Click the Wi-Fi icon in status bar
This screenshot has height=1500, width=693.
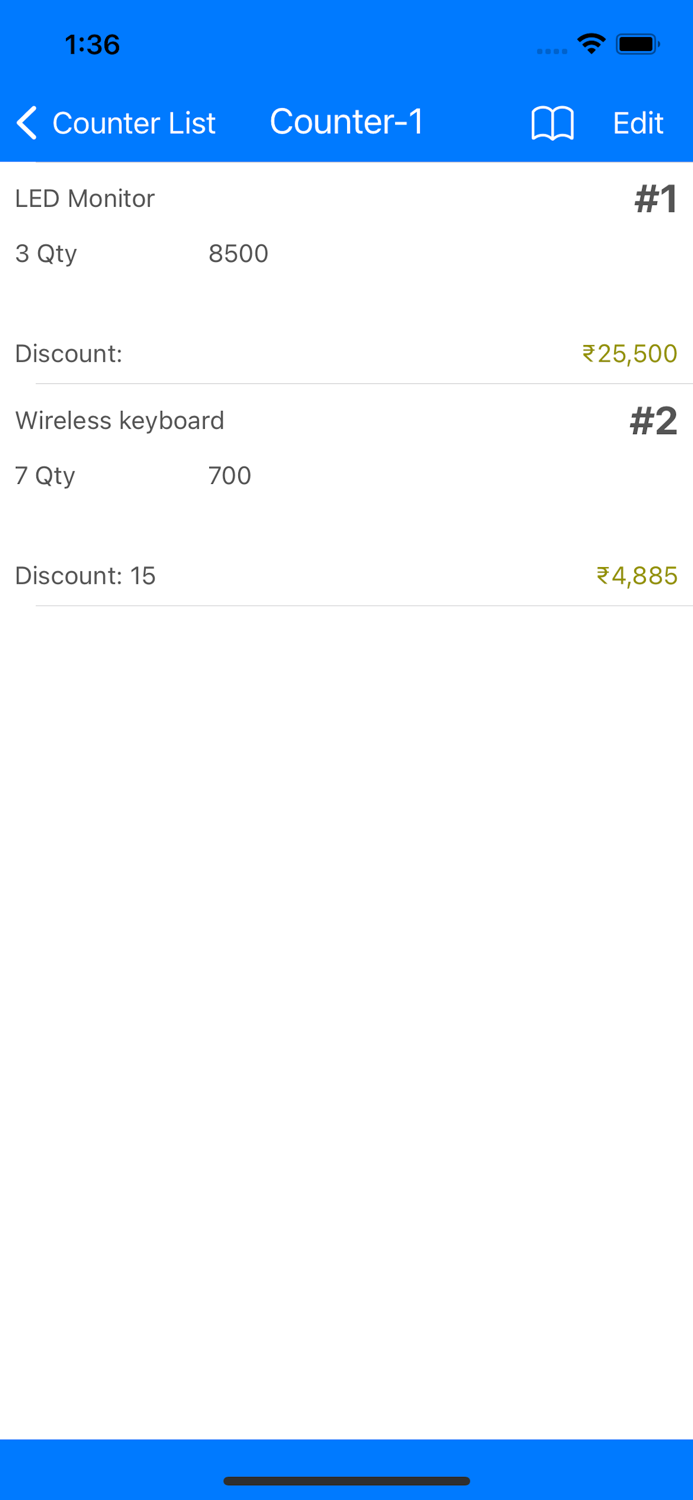pyautogui.click(x=590, y=43)
